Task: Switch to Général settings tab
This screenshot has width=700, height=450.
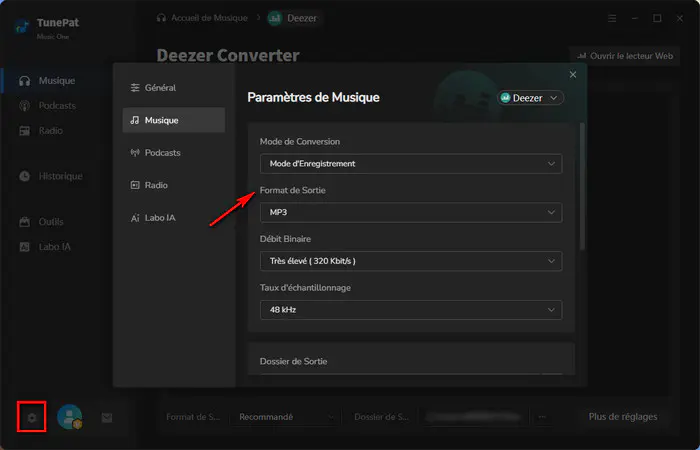Action: click(174, 88)
